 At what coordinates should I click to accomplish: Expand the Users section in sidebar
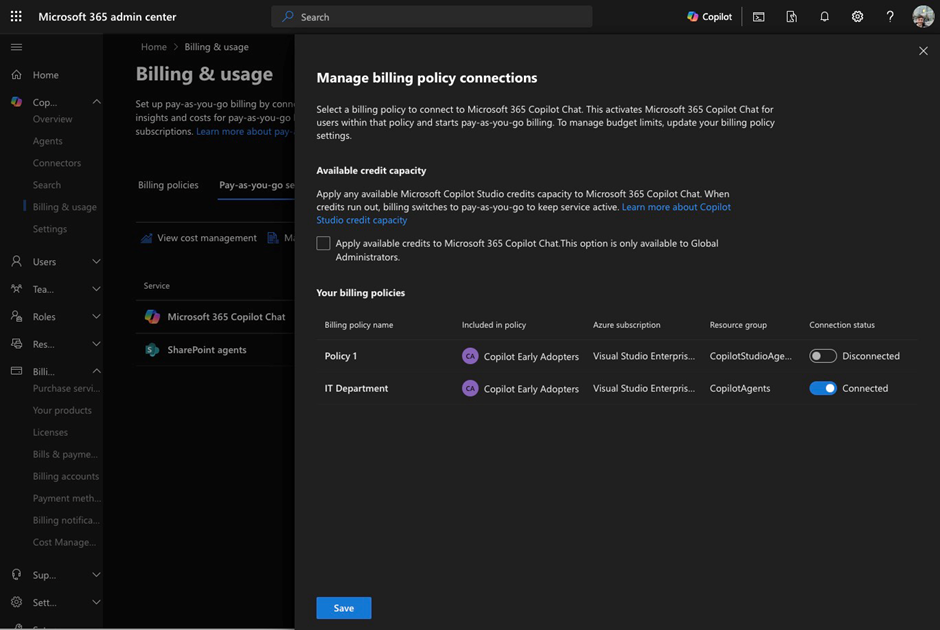(x=96, y=262)
